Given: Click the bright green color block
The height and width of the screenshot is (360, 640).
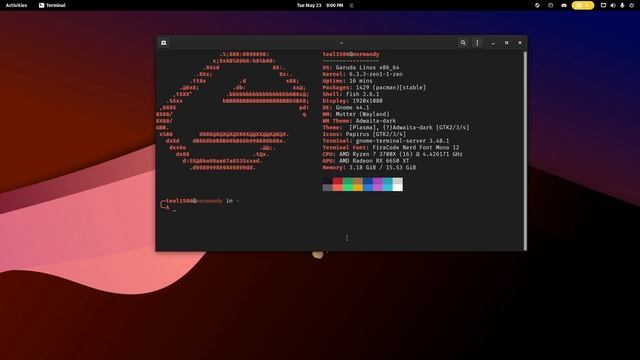Looking at the screenshot, I should 348,187.
